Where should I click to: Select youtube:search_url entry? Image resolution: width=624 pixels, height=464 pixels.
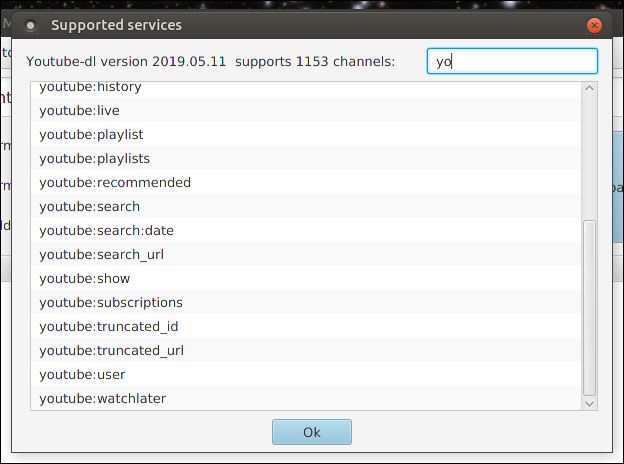click(101, 254)
